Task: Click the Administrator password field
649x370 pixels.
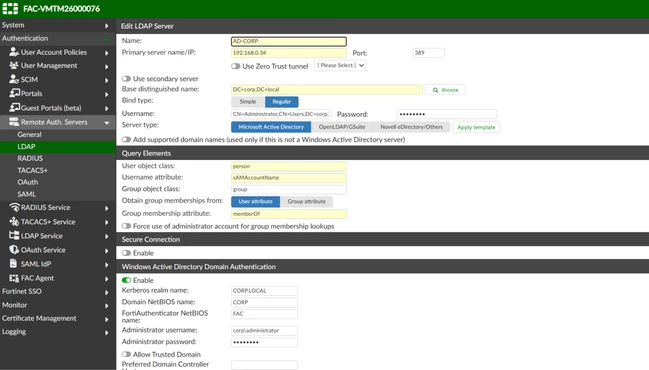Action: [x=264, y=342]
